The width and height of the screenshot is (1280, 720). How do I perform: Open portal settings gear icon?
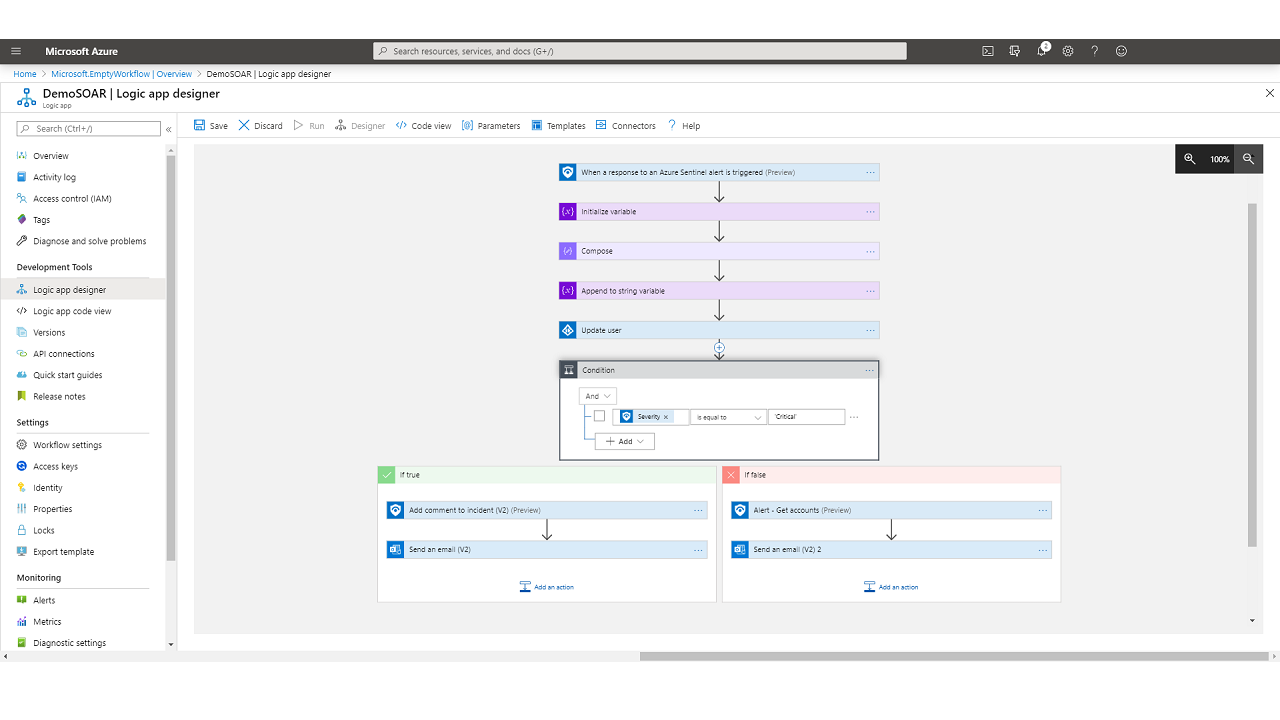(x=1068, y=51)
